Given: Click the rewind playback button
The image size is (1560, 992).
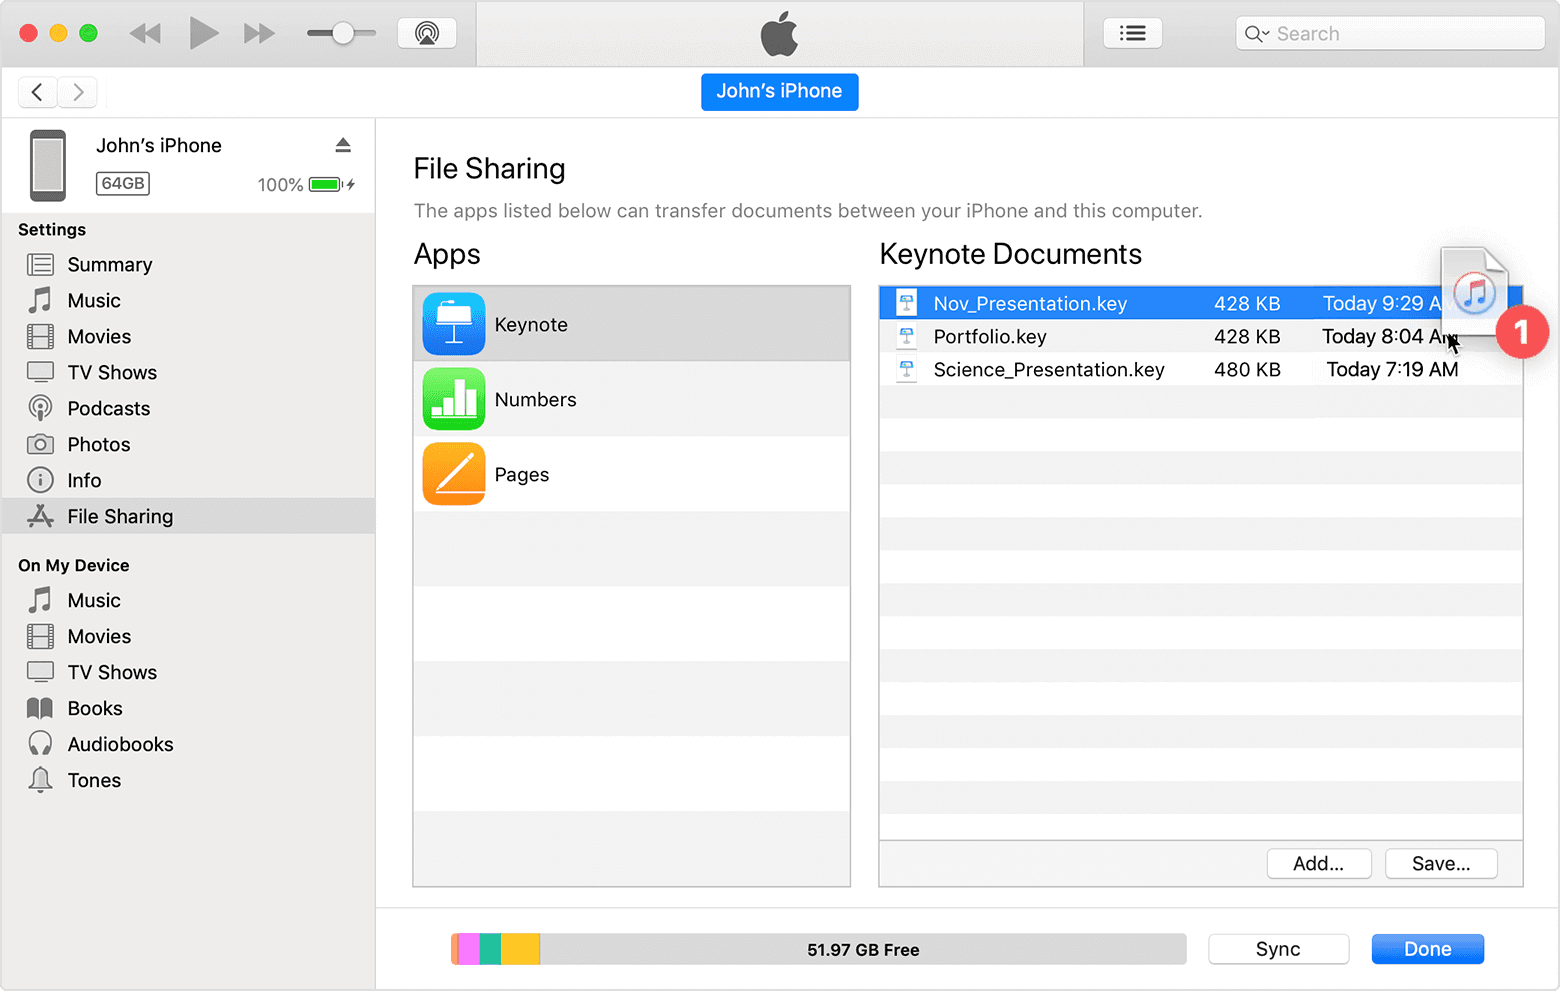Looking at the screenshot, I should pyautogui.click(x=145, y=34).
